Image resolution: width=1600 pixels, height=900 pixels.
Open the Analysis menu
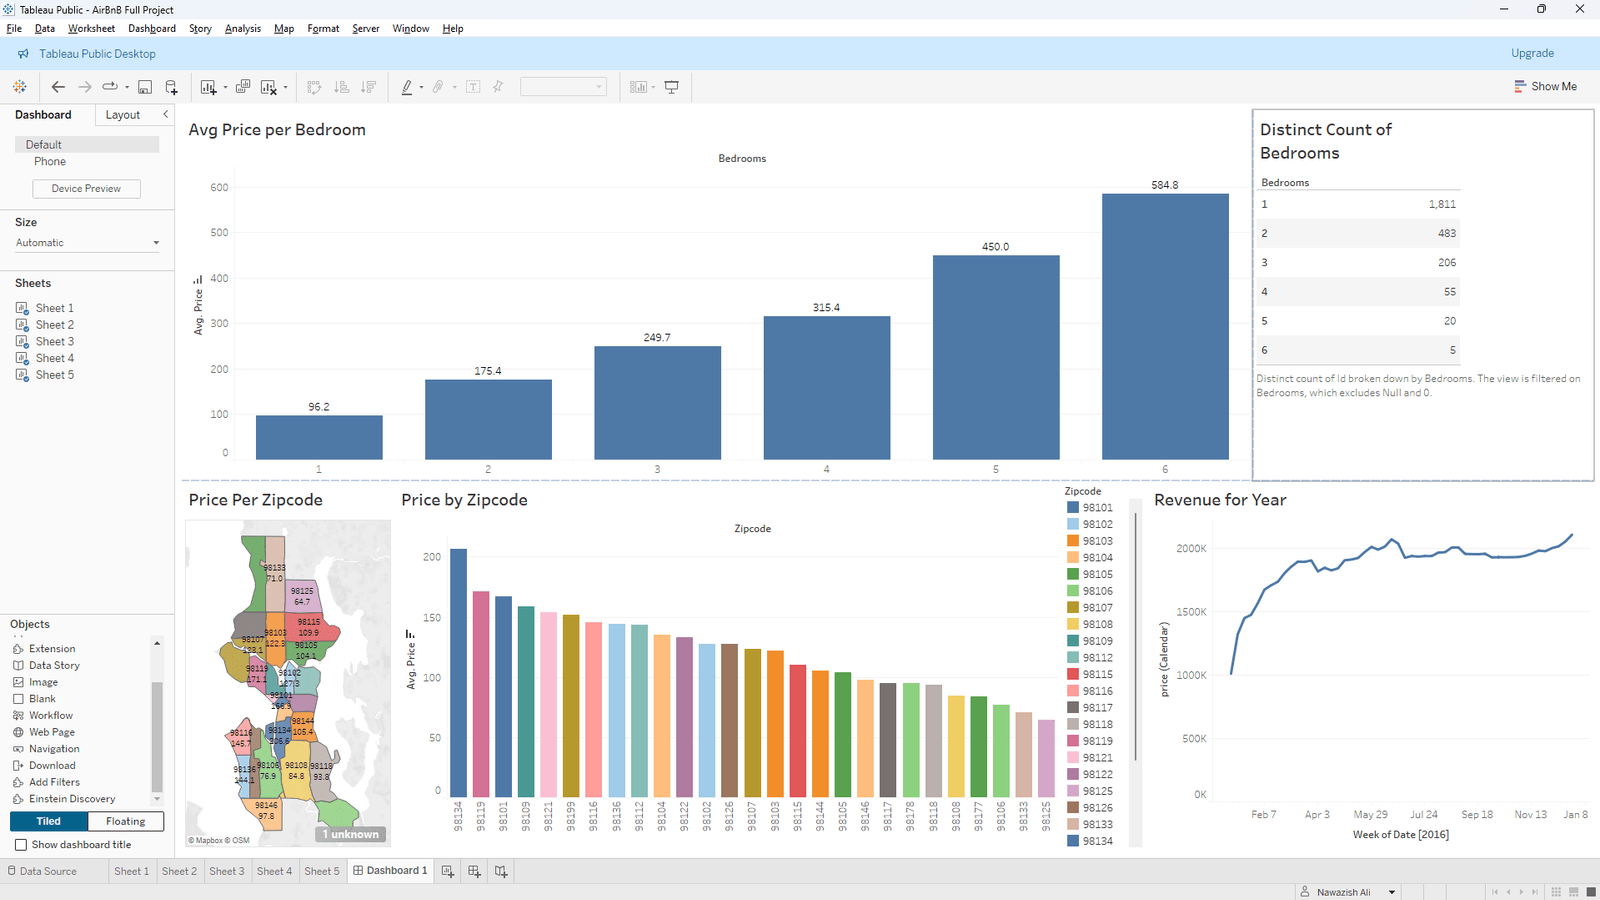tap(242, 28)
